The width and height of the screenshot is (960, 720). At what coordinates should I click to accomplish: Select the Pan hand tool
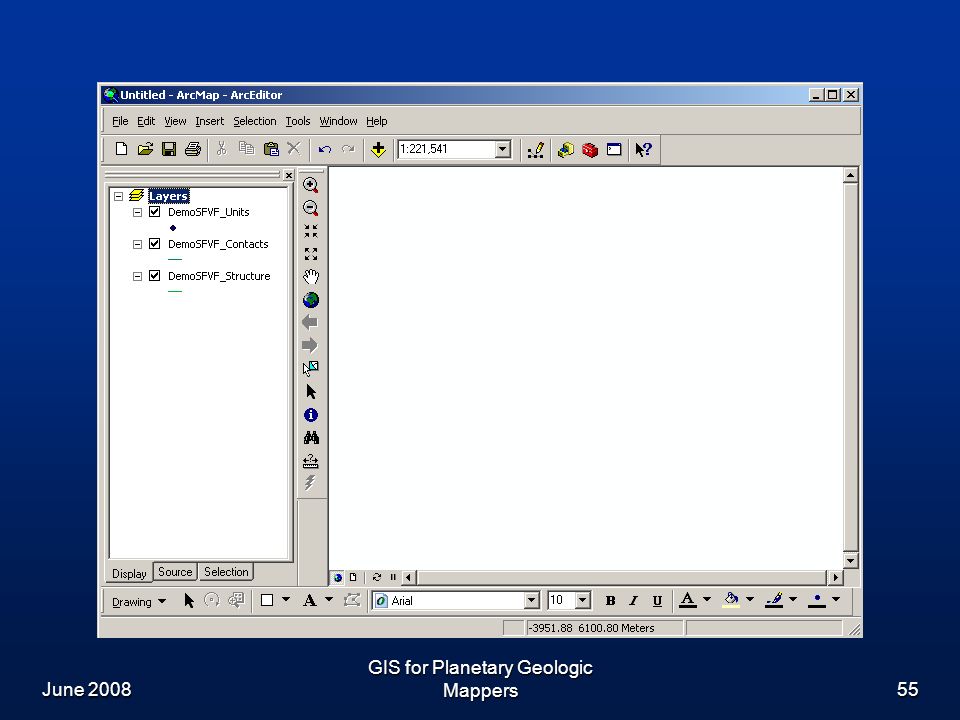click(311, 277)
